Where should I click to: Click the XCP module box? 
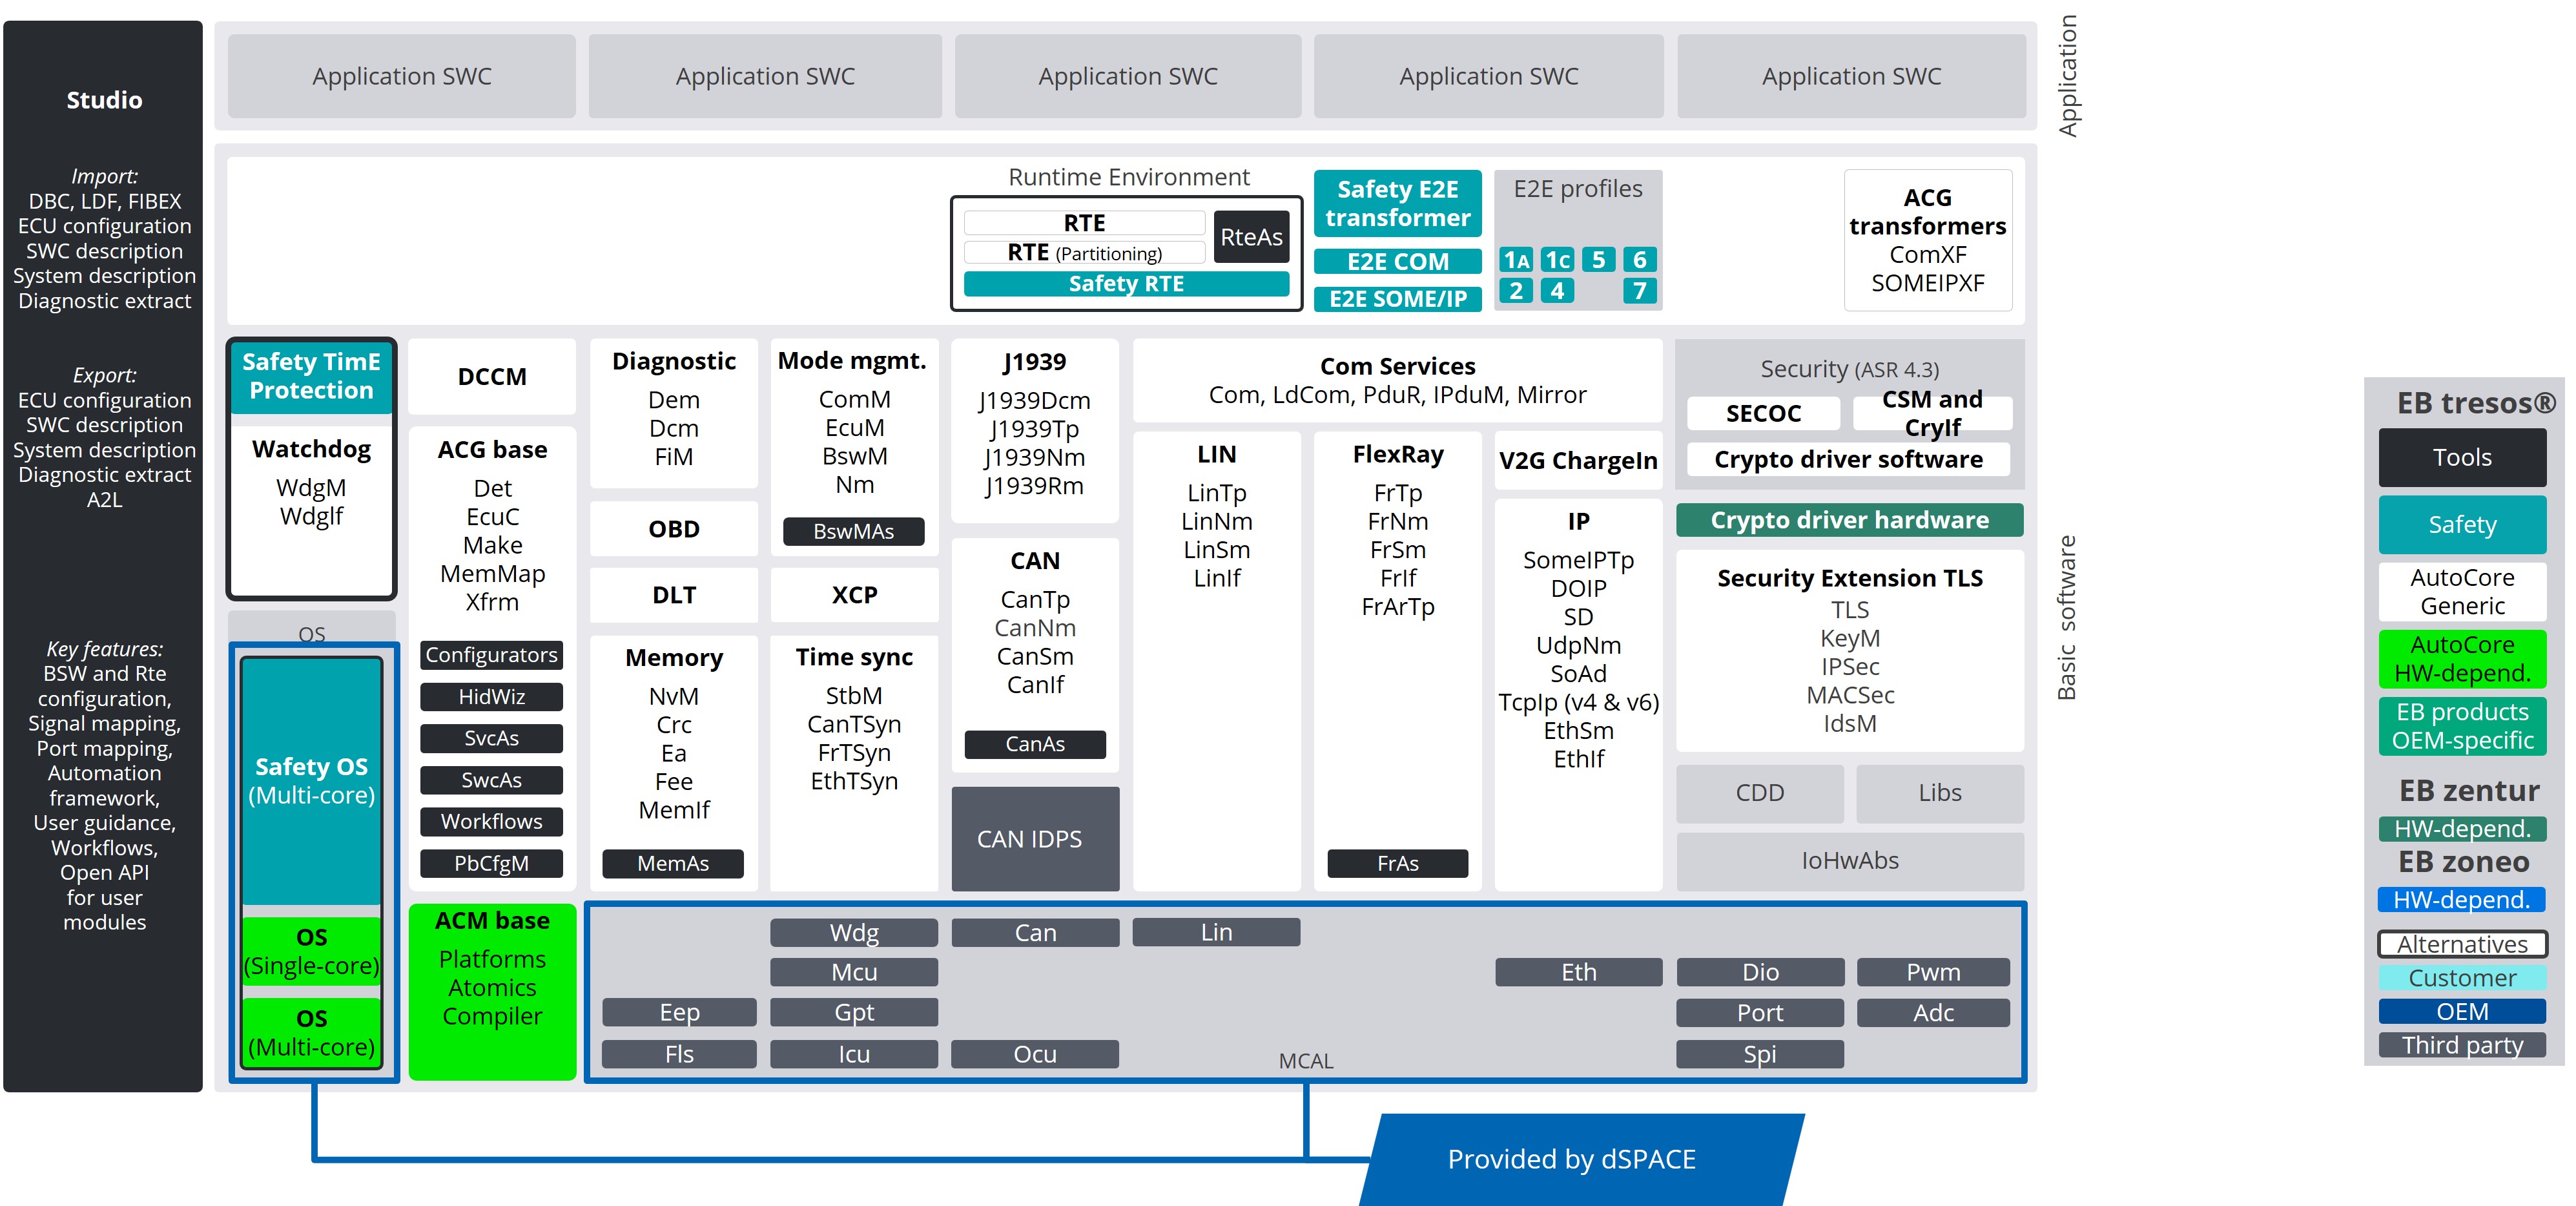[x=854, y=595]
